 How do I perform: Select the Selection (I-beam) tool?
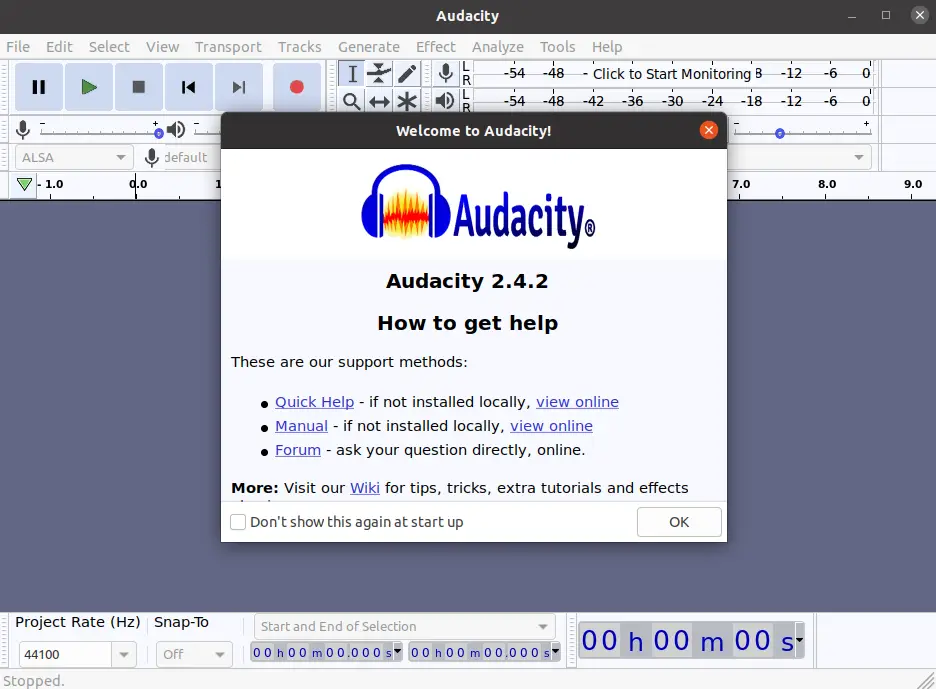point(352,74)
